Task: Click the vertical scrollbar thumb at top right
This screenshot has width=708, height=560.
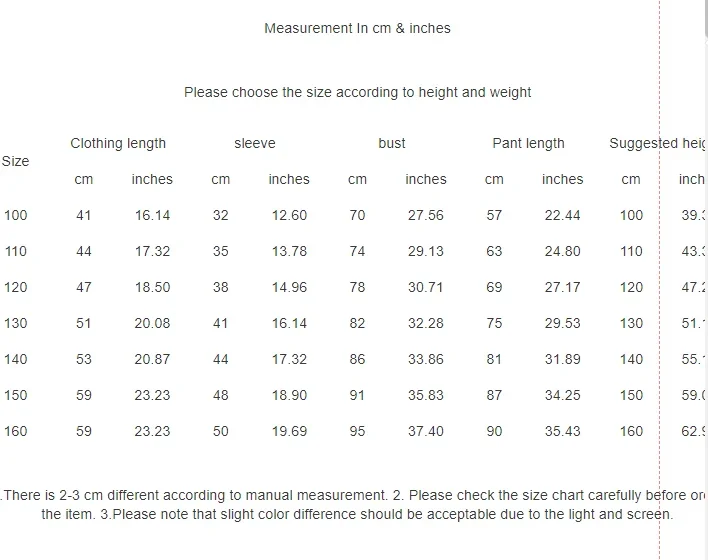Action: click(706, 20)
